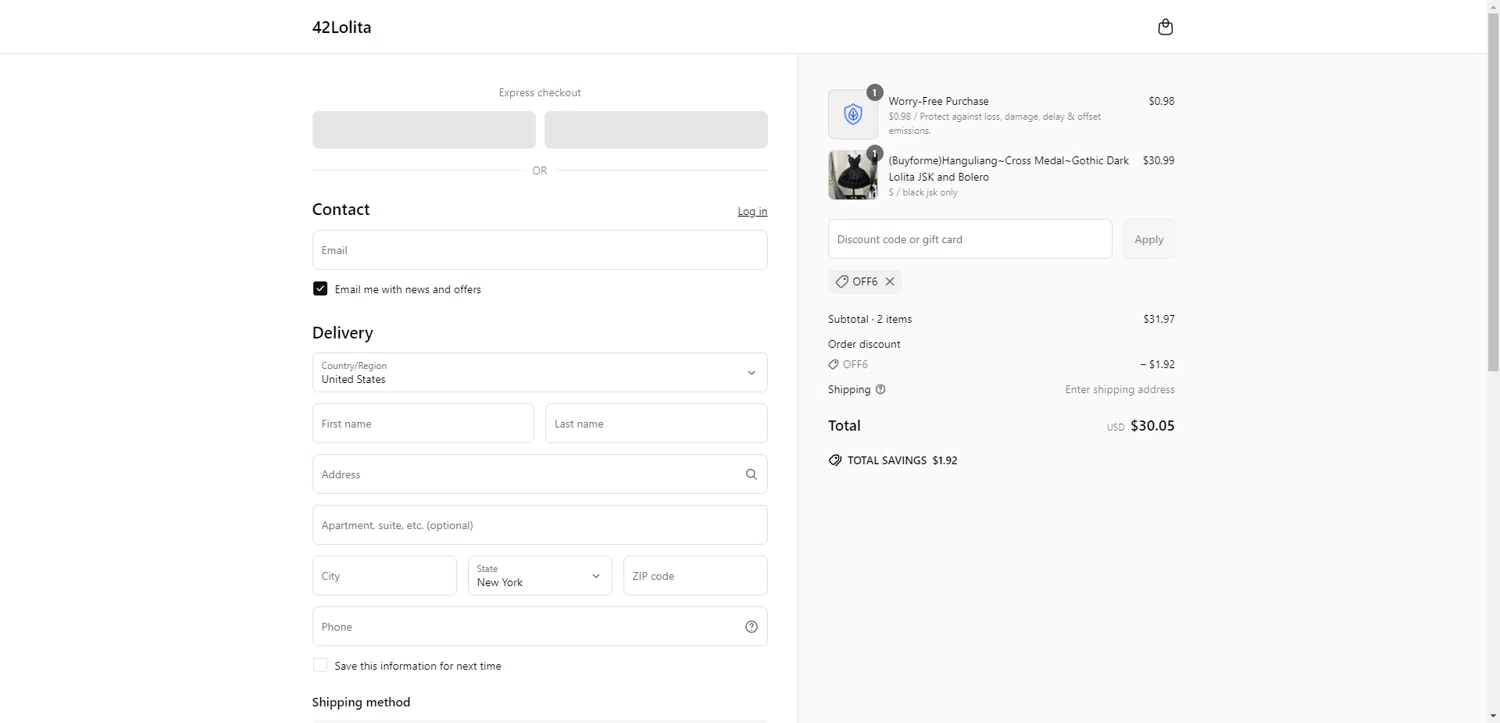
Task: Click the Gothic Lolita dress thumbnail
Action: click(853, 175)
